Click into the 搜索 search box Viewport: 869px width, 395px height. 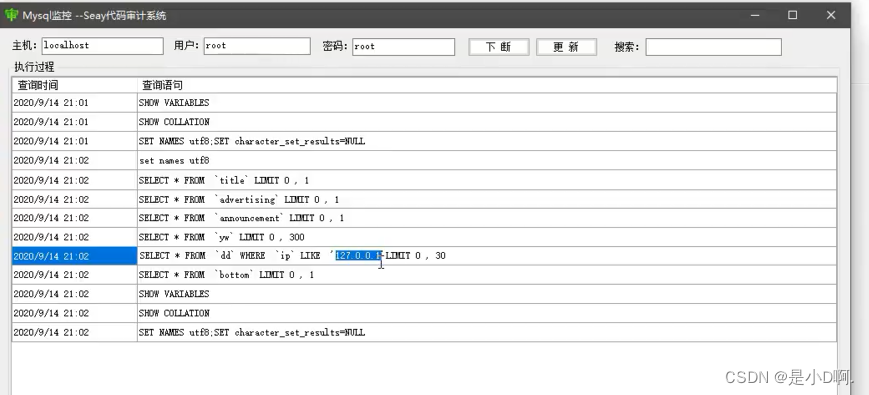coord(713,47)
